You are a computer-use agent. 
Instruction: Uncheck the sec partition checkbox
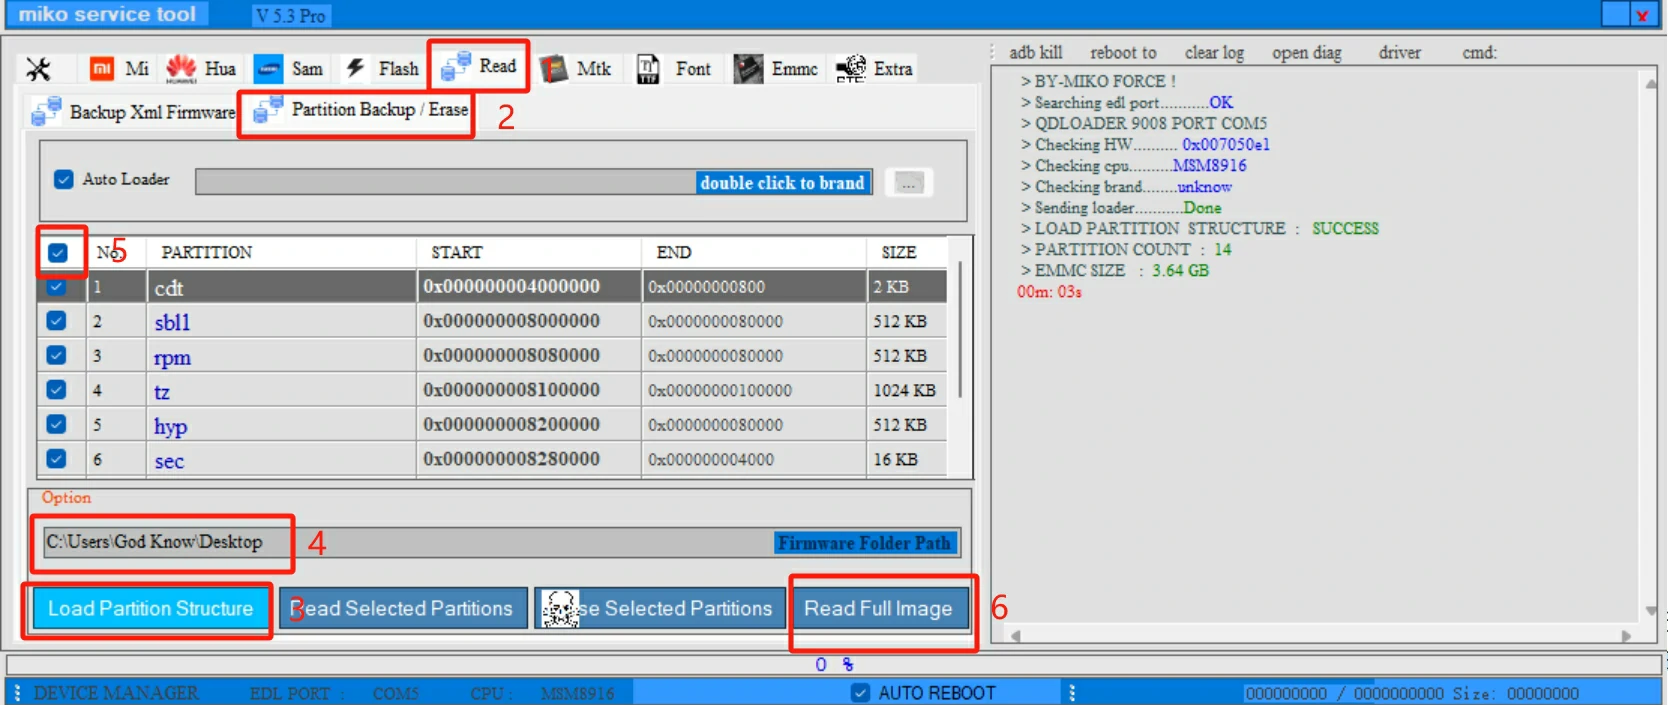56,459
